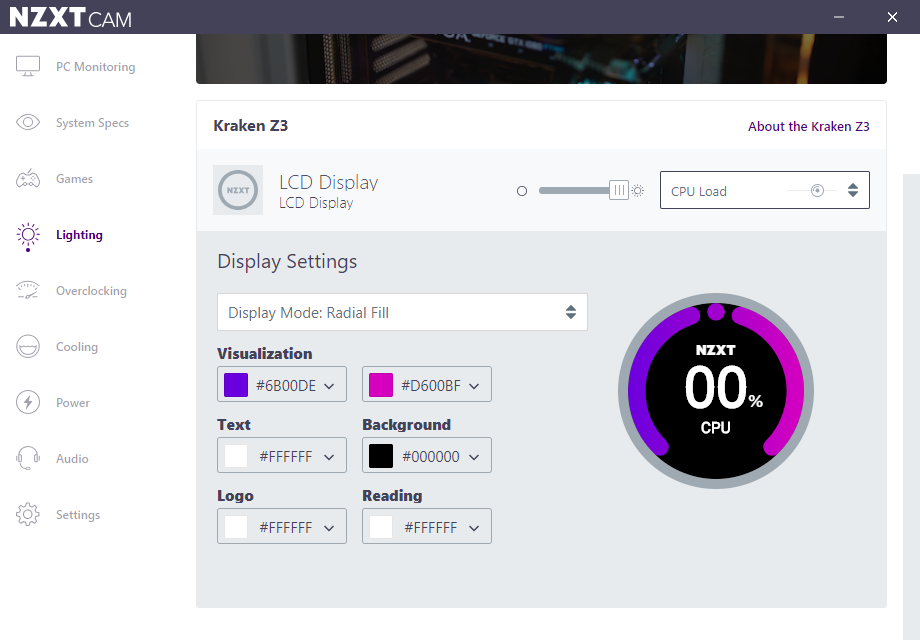
Task: Go to Games section
Action: [75, 179]
